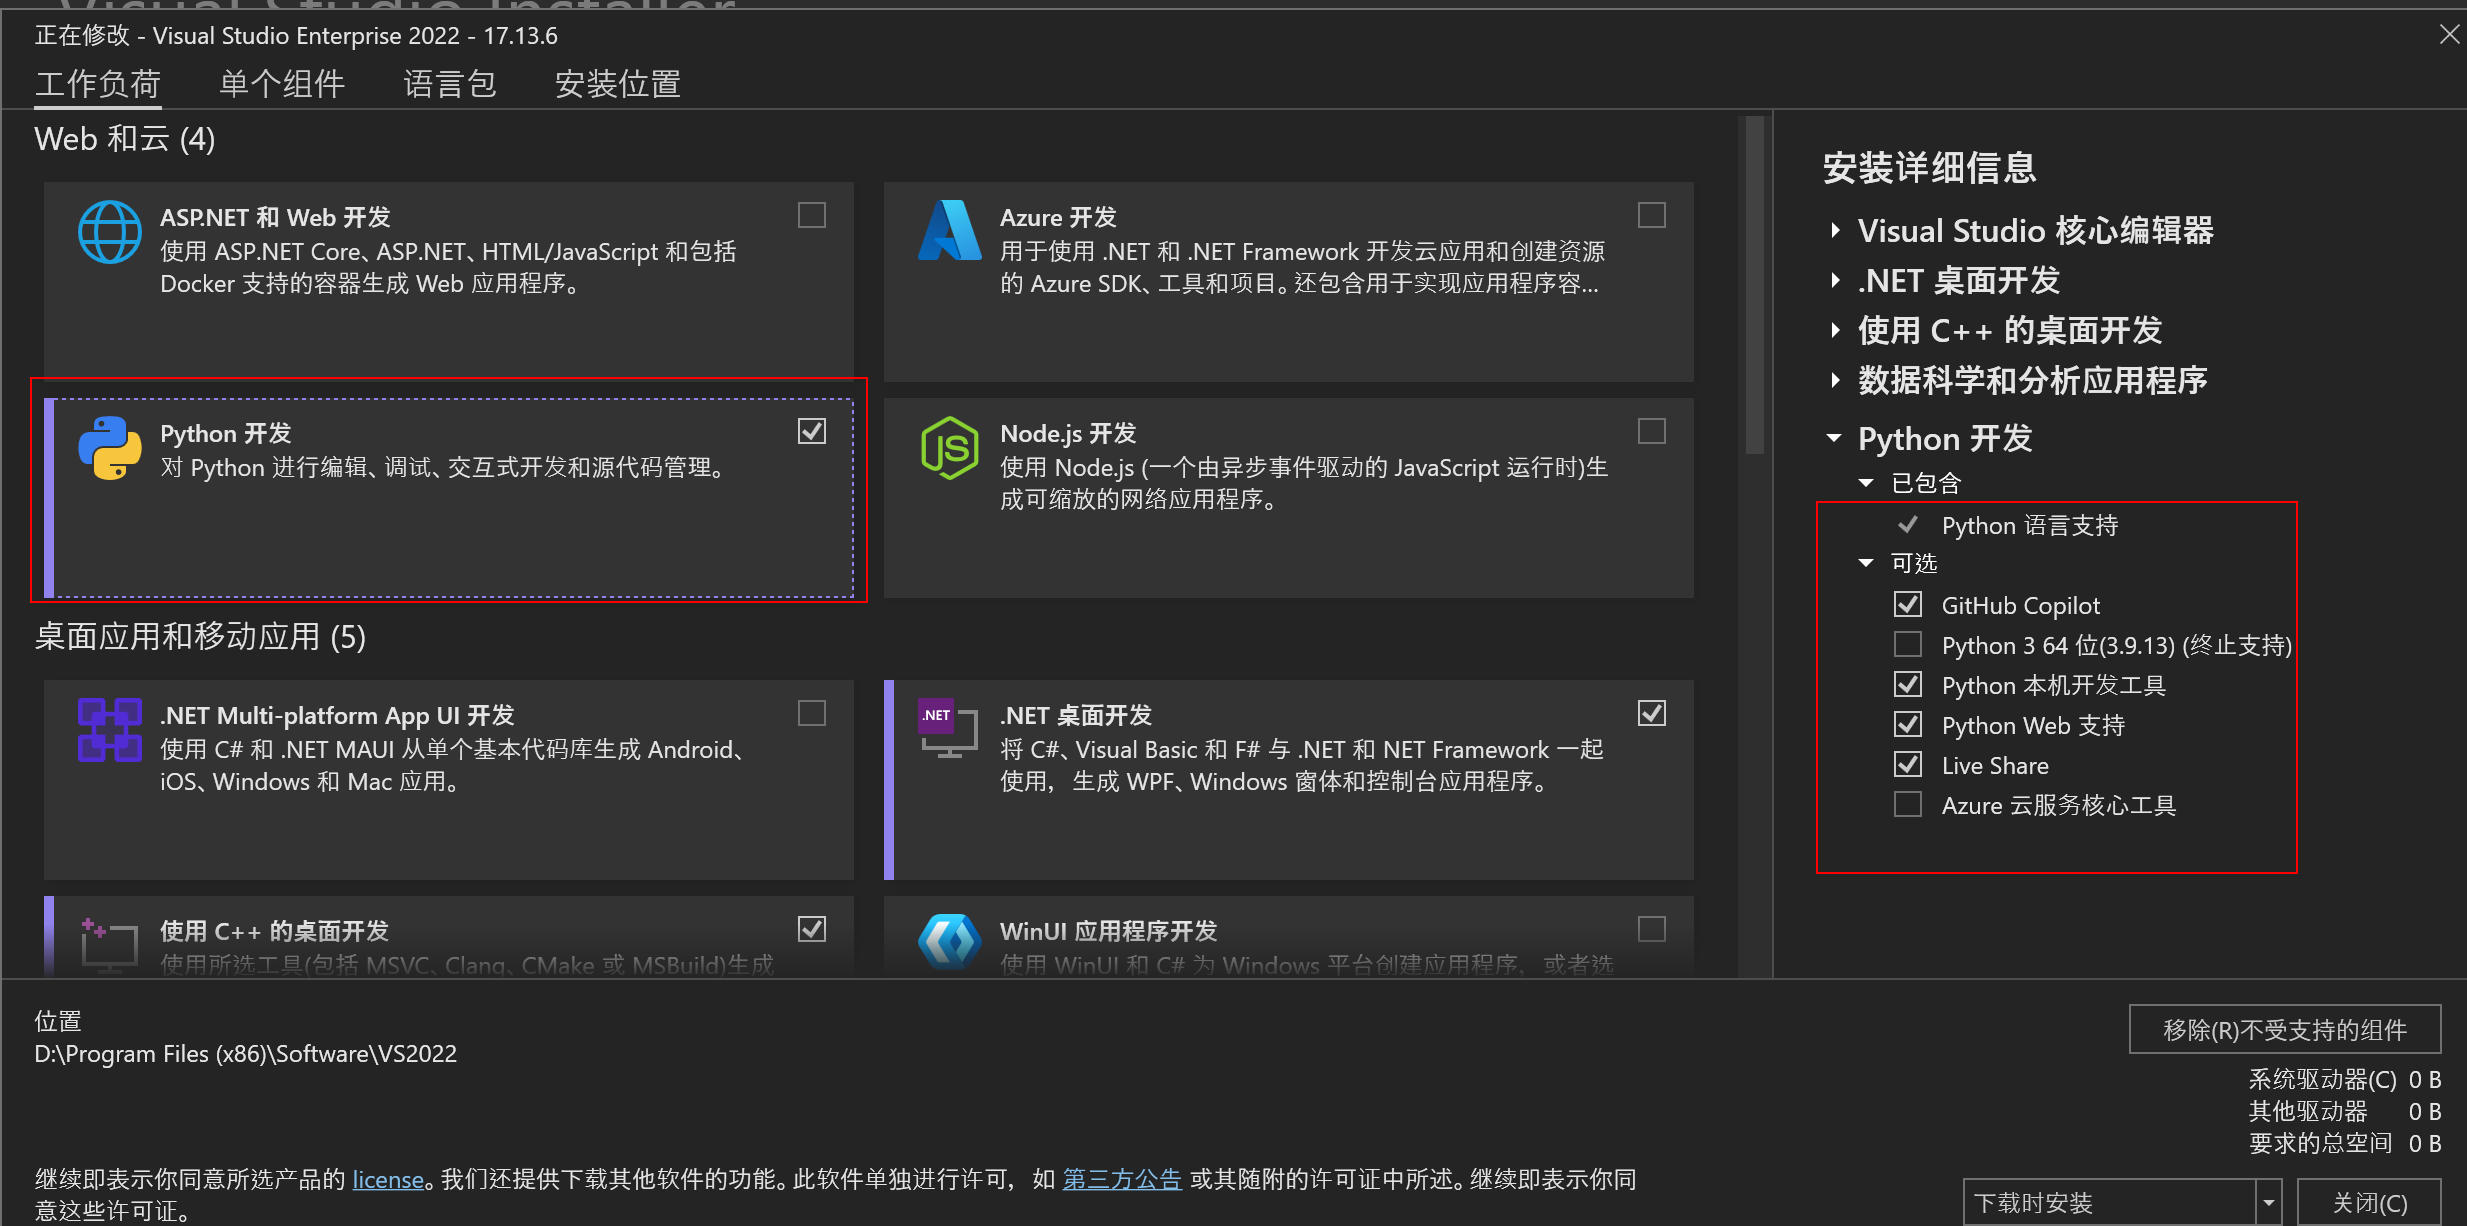This screenshot has width=2467, height=1226.
Task: Check the Azure 云服务核心工具 option
Action: [1907, 805]
